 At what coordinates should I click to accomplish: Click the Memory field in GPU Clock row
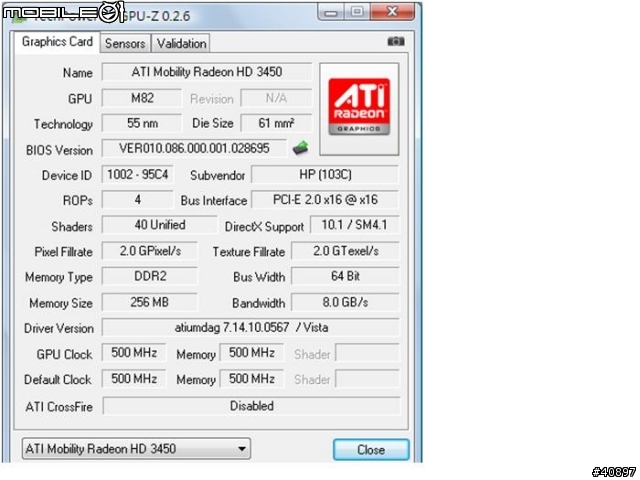pyautogui.click(x=251, y=353)
